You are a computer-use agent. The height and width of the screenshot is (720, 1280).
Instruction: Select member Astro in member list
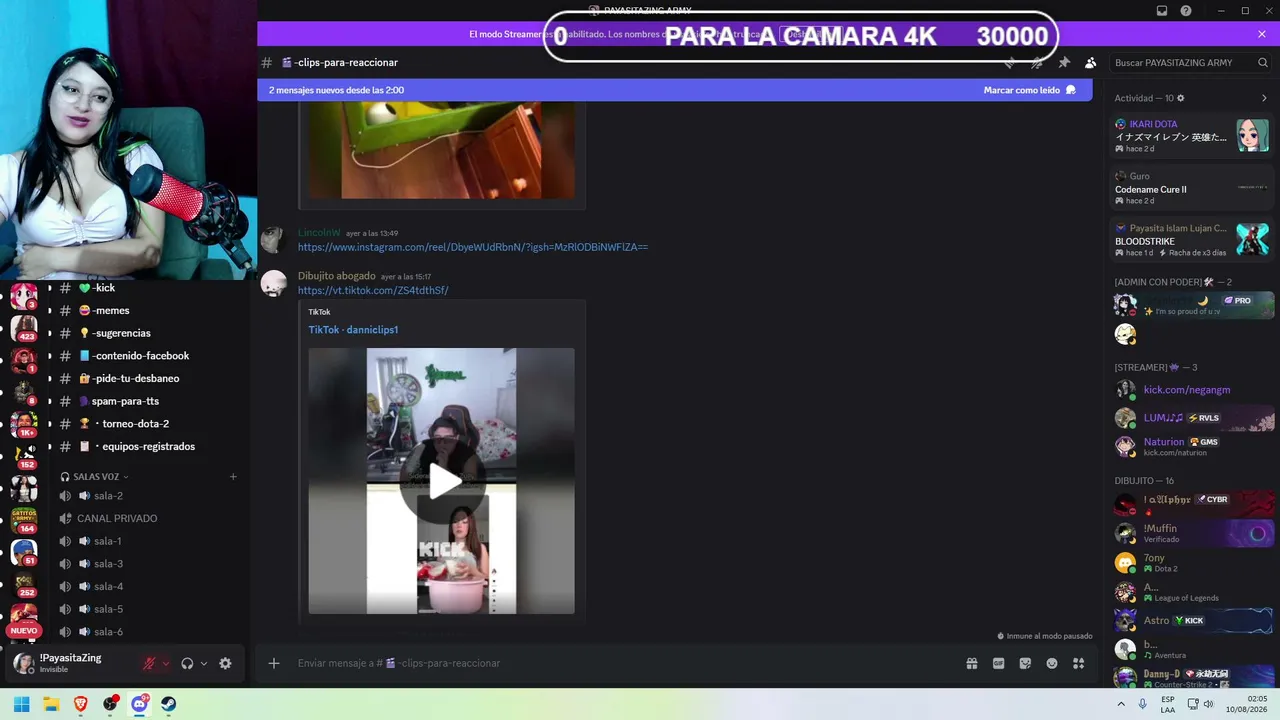tap(1192, 620)
